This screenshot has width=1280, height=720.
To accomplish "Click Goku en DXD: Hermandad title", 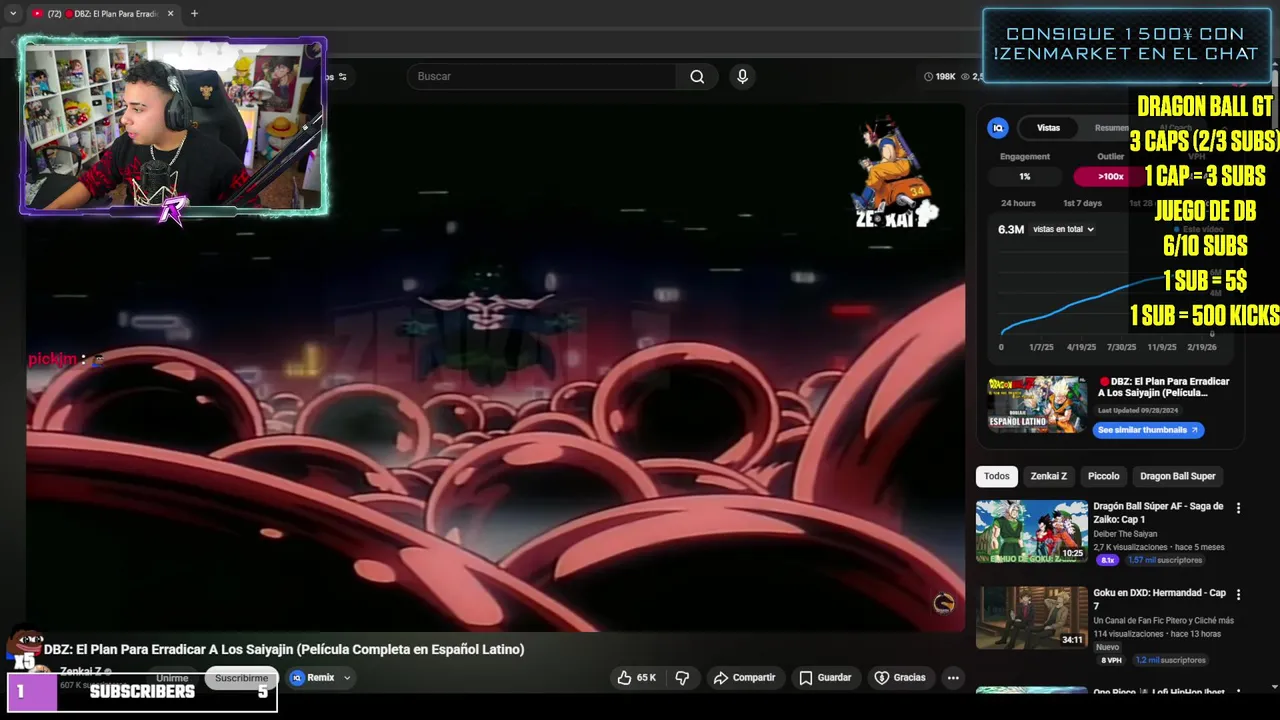I will [1159, 599].
